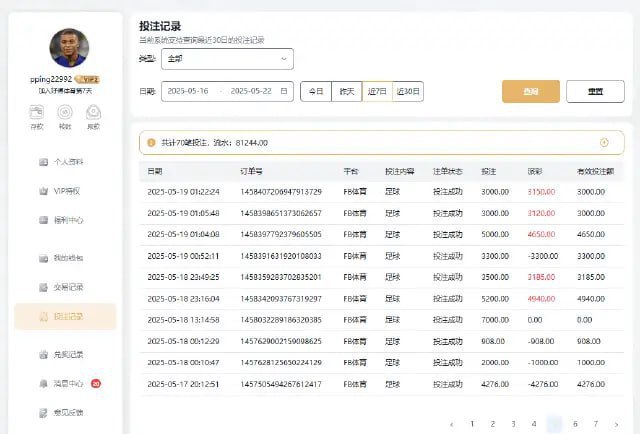Expand the 类型 dropdown showing 全部
Screen dimensions: 640x434
[228, 60]
